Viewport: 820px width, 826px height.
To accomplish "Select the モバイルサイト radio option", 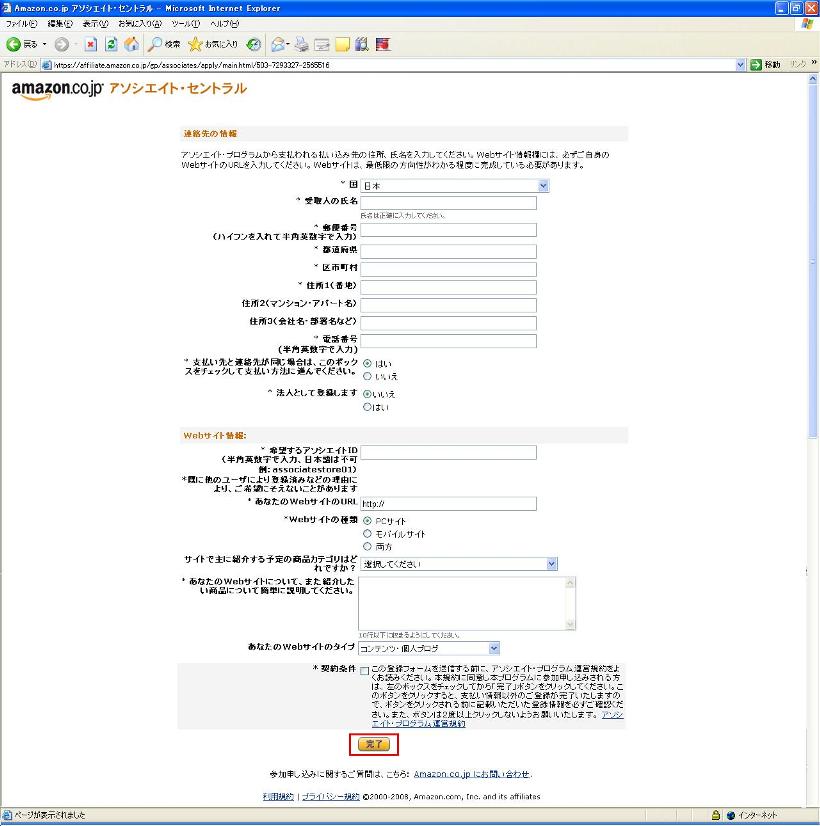I will (x=367, y=534).
